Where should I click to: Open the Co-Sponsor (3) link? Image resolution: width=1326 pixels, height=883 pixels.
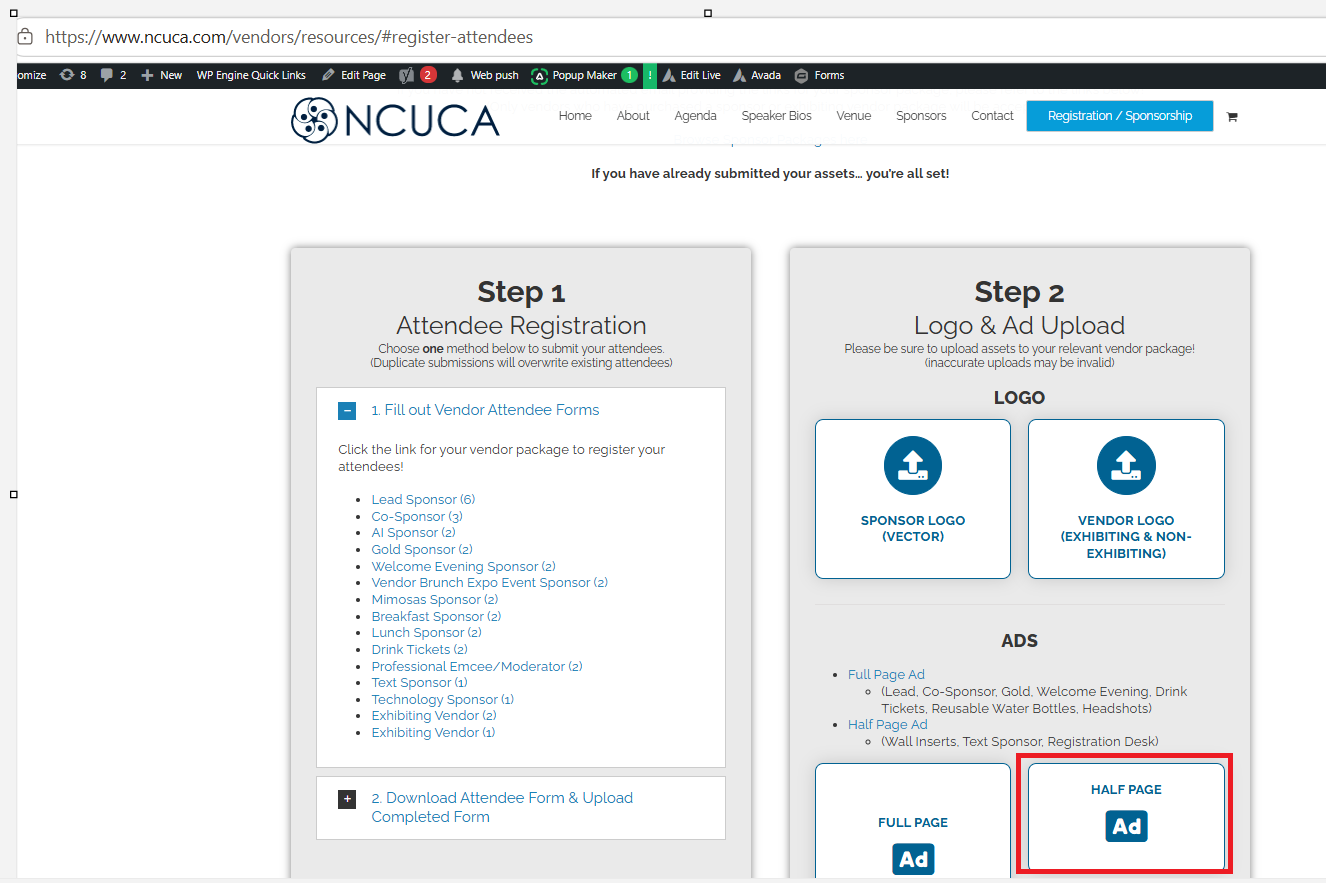point(417,516)
